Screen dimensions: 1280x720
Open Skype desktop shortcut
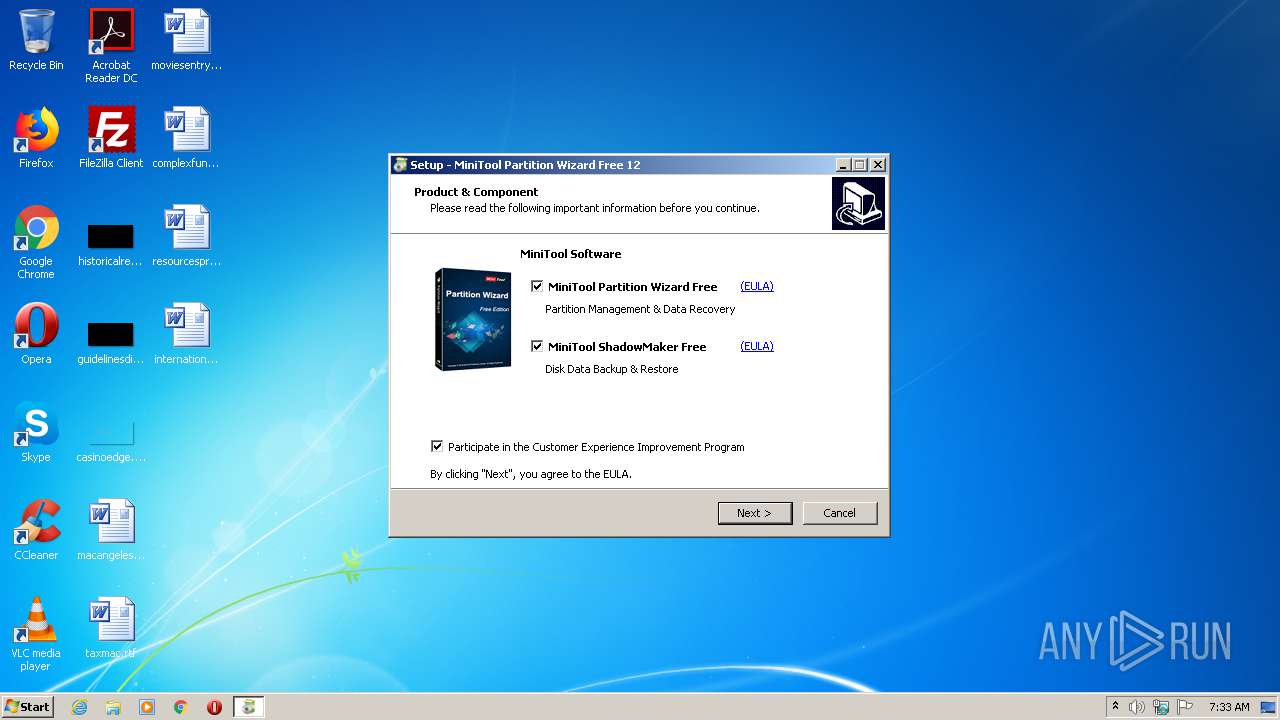[x=36, y=432]
